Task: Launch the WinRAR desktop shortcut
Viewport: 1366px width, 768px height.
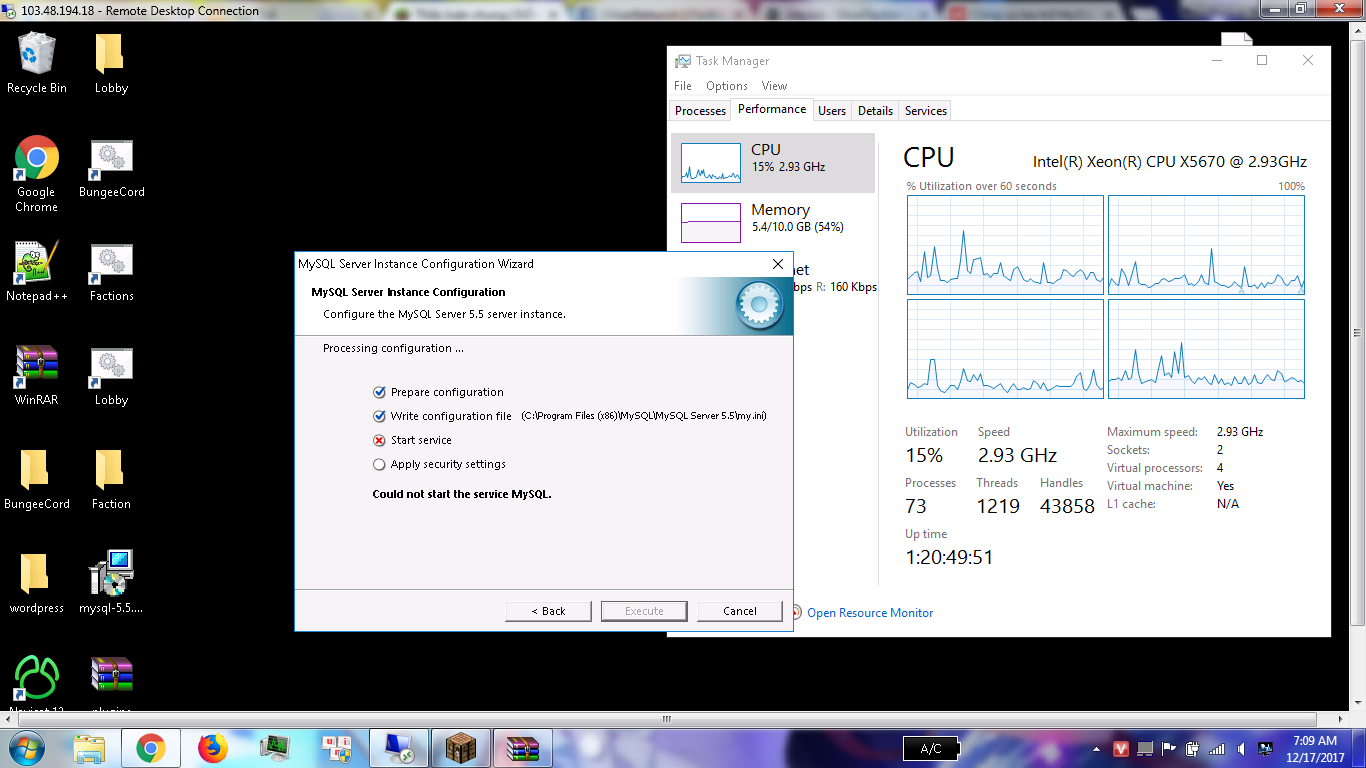Action: 37,375
